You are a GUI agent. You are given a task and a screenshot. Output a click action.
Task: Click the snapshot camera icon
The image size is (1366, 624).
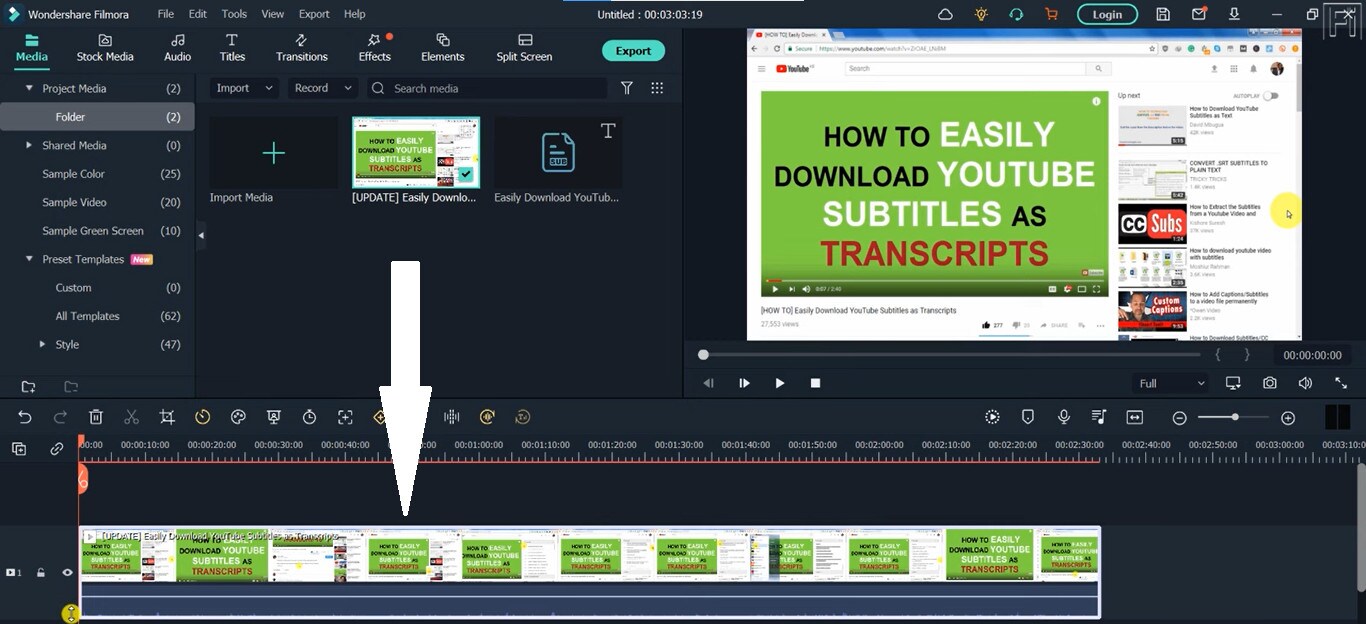point(1269,383)
